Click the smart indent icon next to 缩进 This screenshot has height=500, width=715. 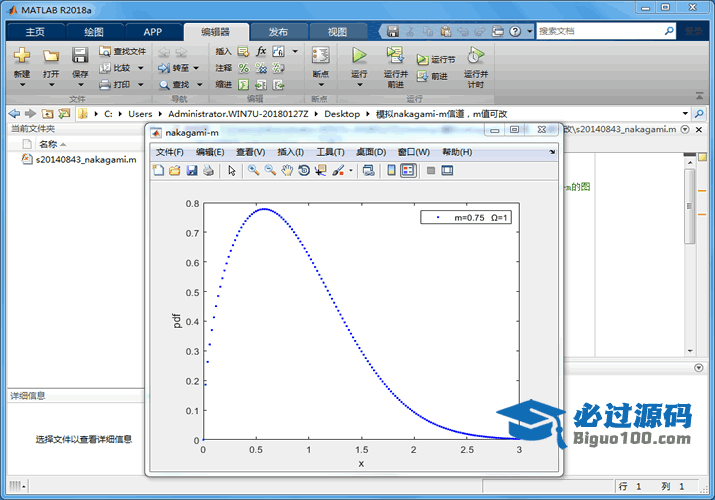coord(244,85)
